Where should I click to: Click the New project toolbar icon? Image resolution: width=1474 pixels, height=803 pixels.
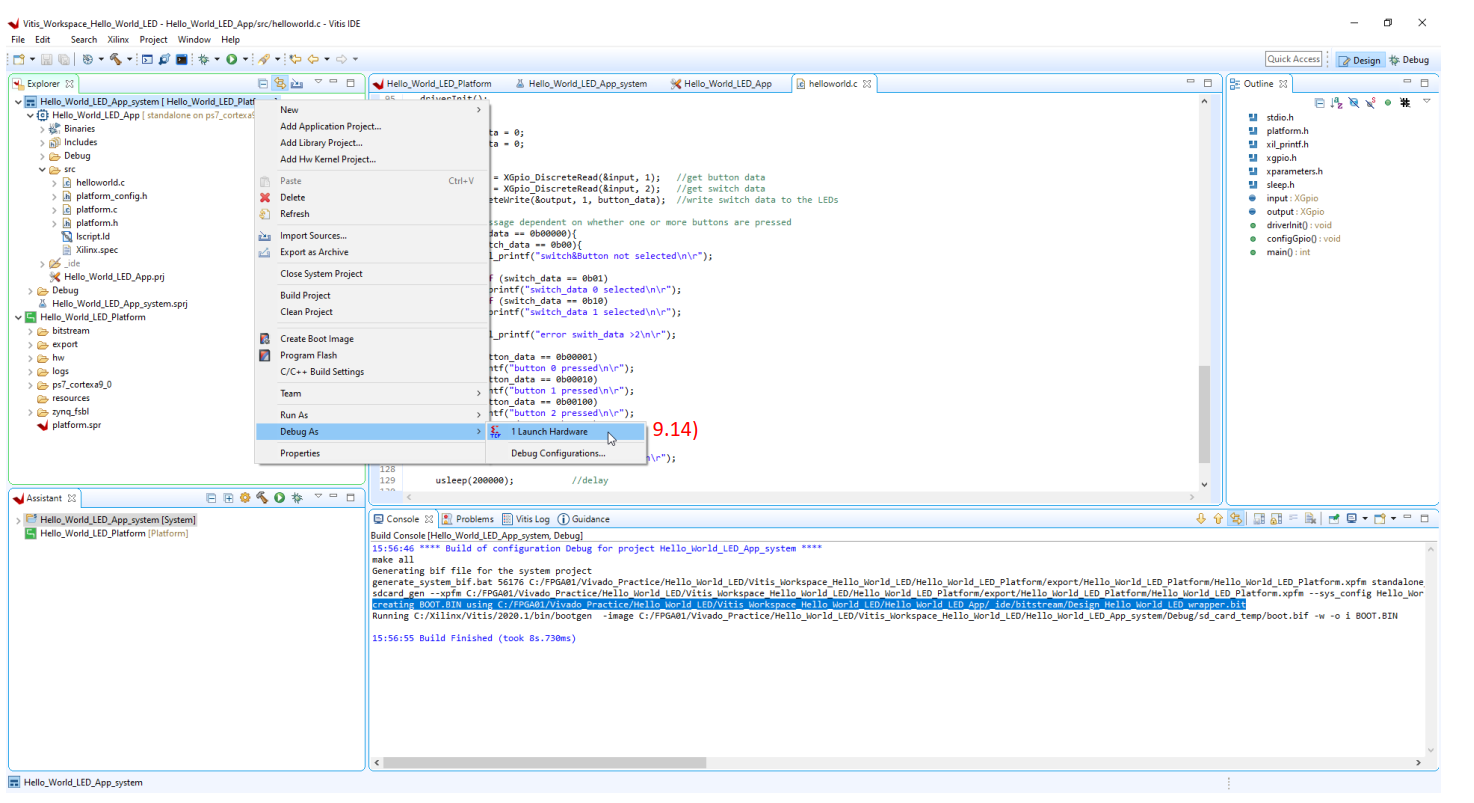click(x=19, y=60)
